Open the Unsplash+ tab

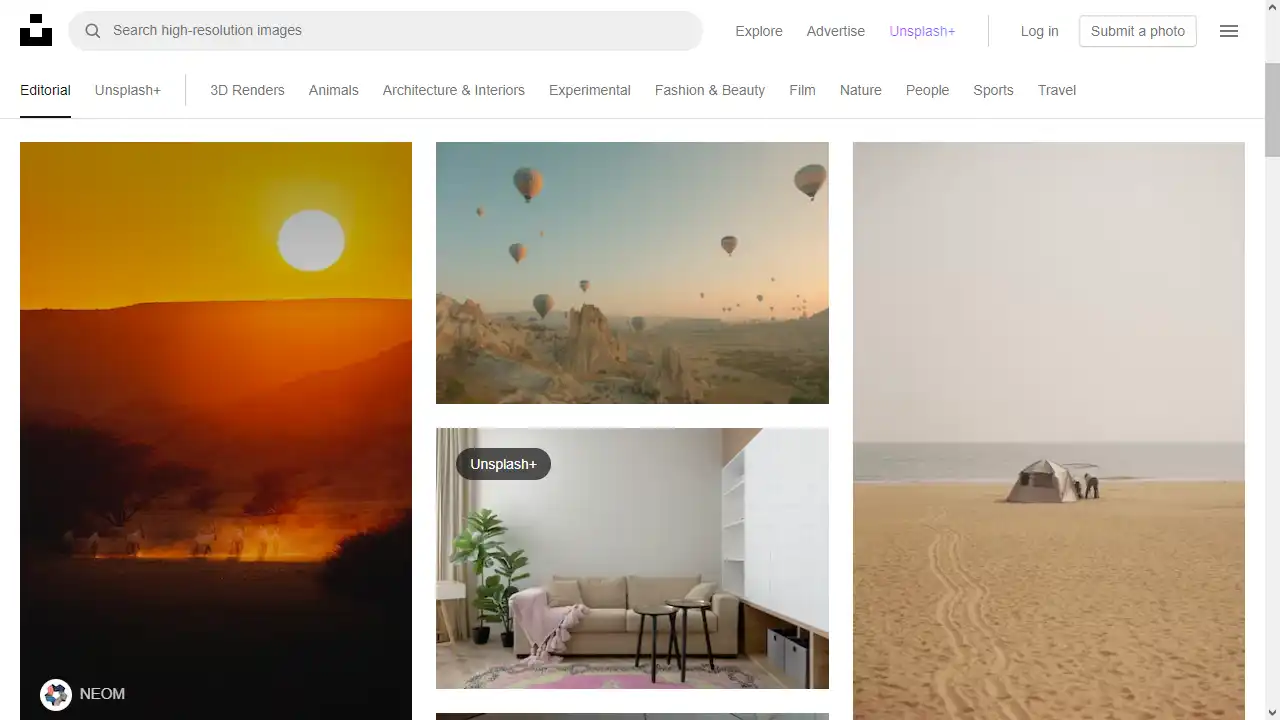[127, 90]
